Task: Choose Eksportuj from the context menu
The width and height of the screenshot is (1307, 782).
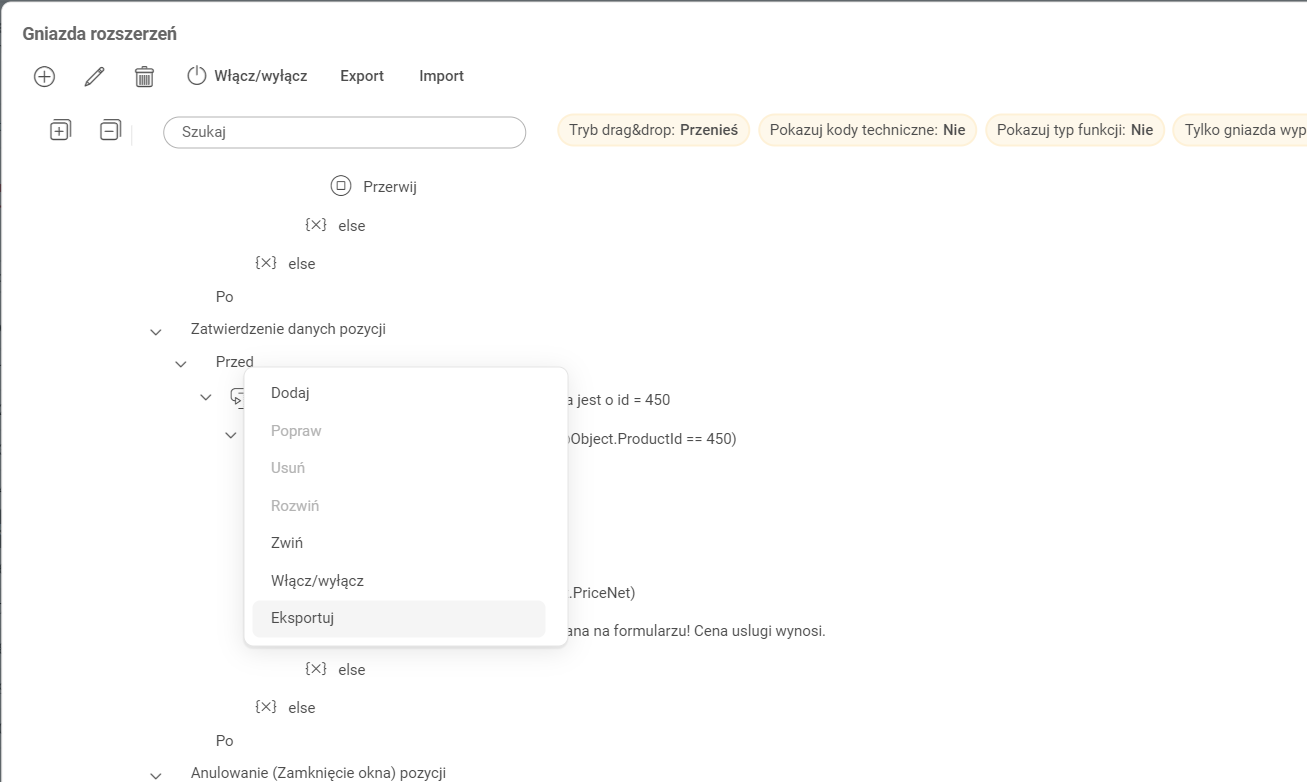Action: [302, 618]
